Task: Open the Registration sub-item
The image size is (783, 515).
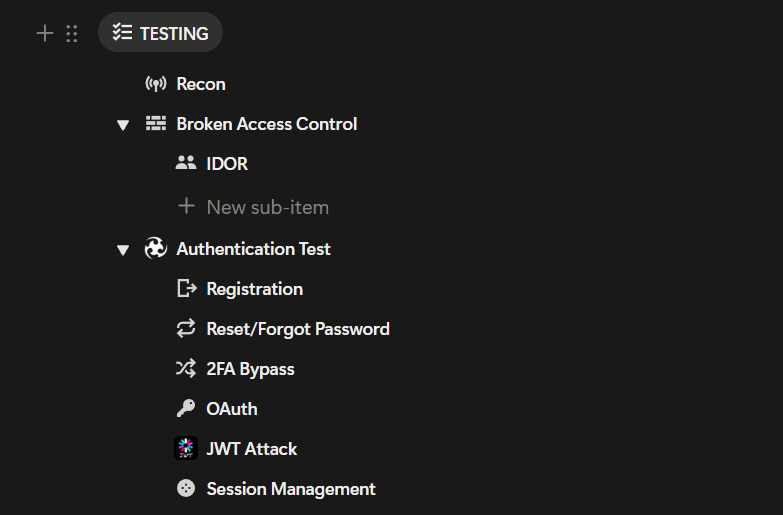Action: click(255, 289)
